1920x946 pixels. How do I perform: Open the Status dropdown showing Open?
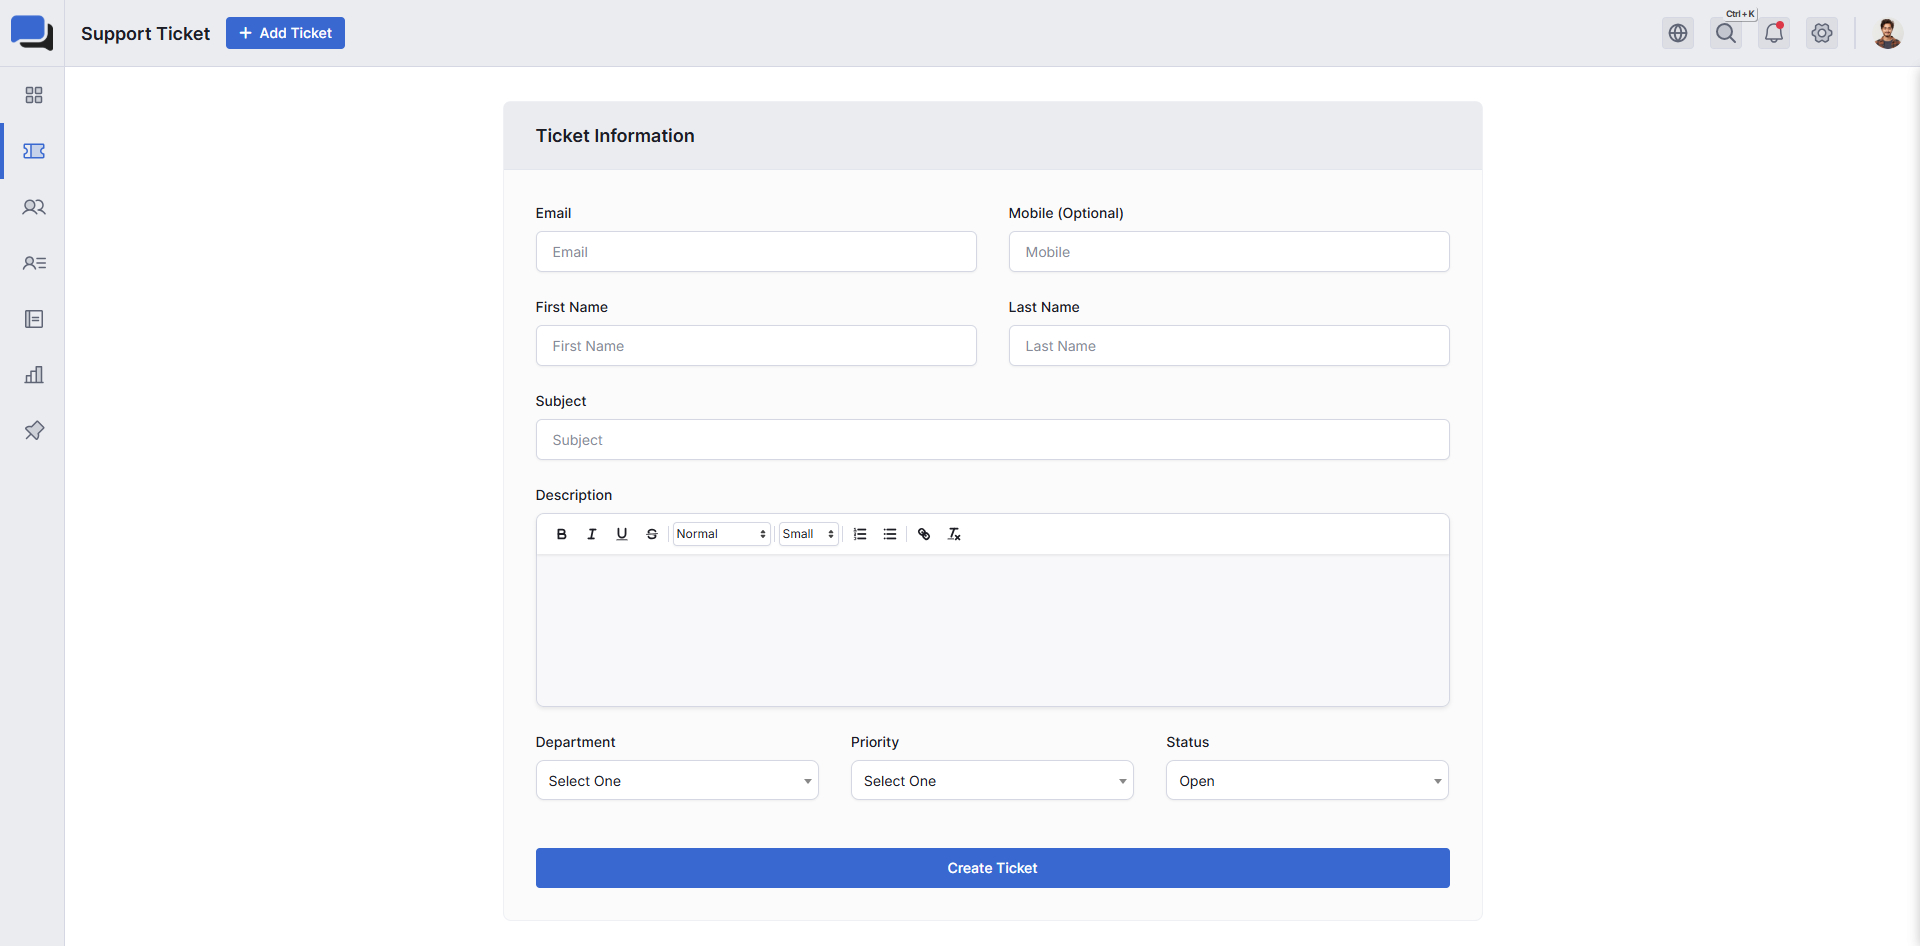click(x=1307, y=781)
